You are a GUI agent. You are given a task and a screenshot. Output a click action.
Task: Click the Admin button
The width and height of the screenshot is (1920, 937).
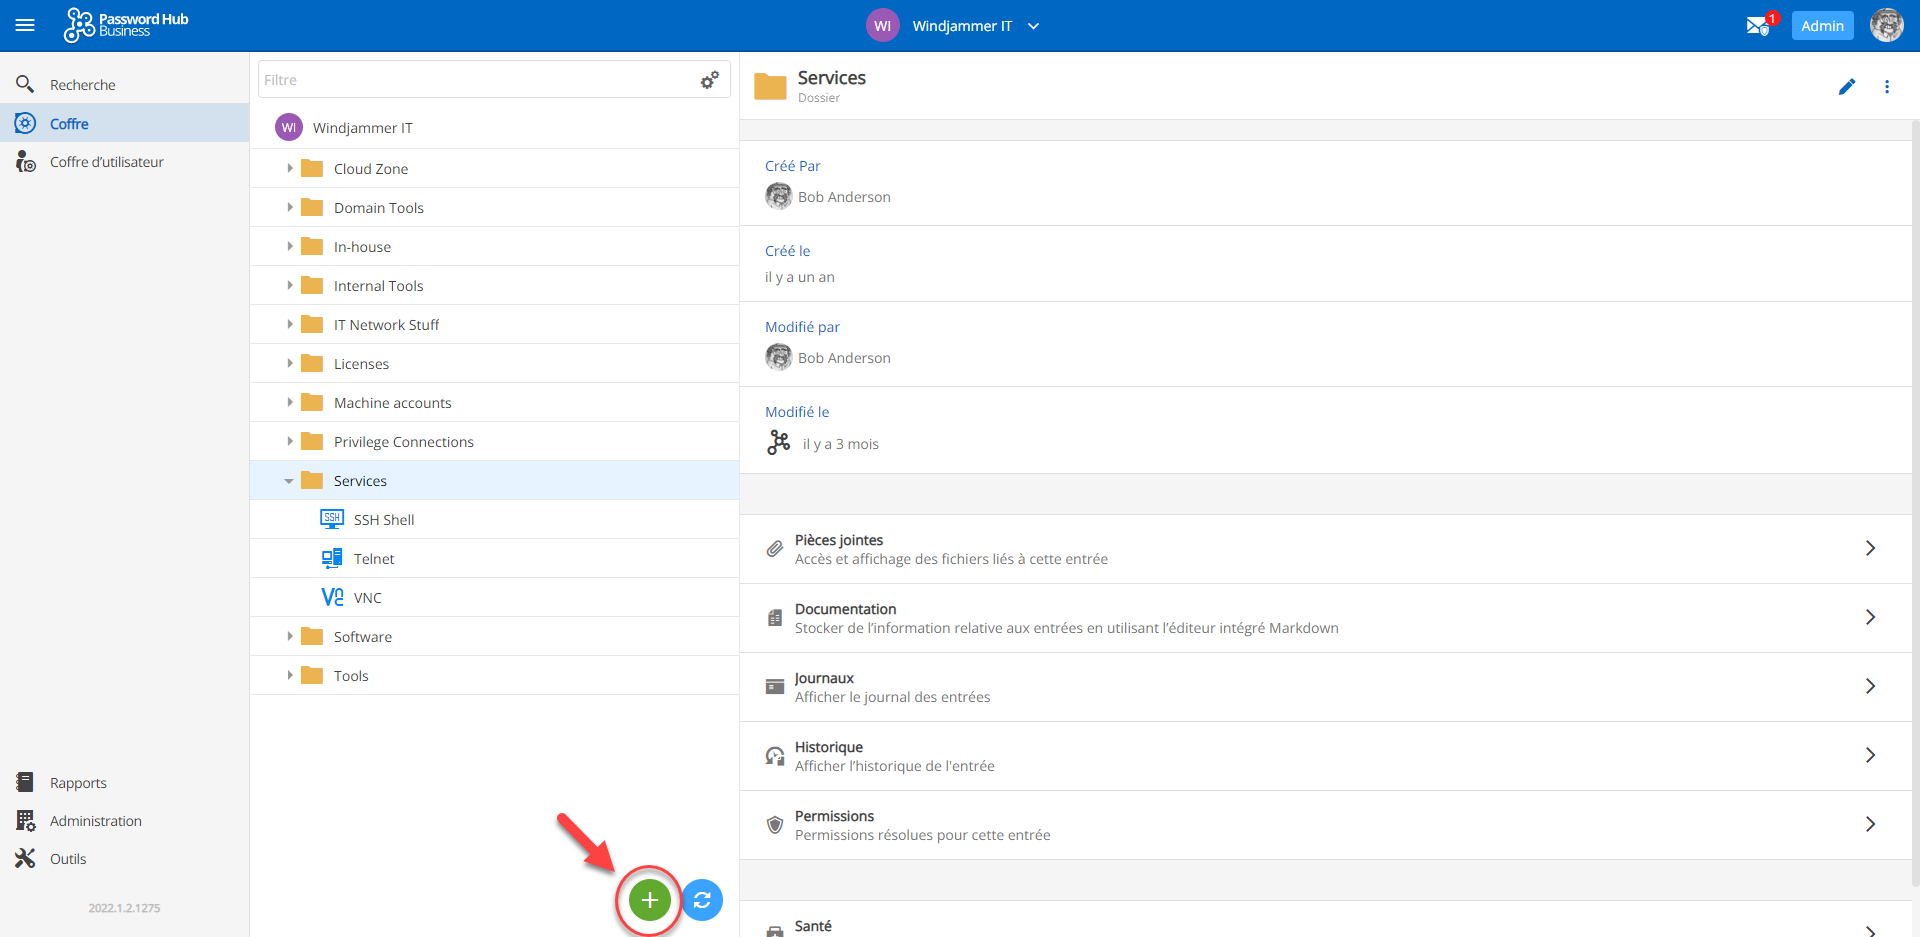(1822, 26)
